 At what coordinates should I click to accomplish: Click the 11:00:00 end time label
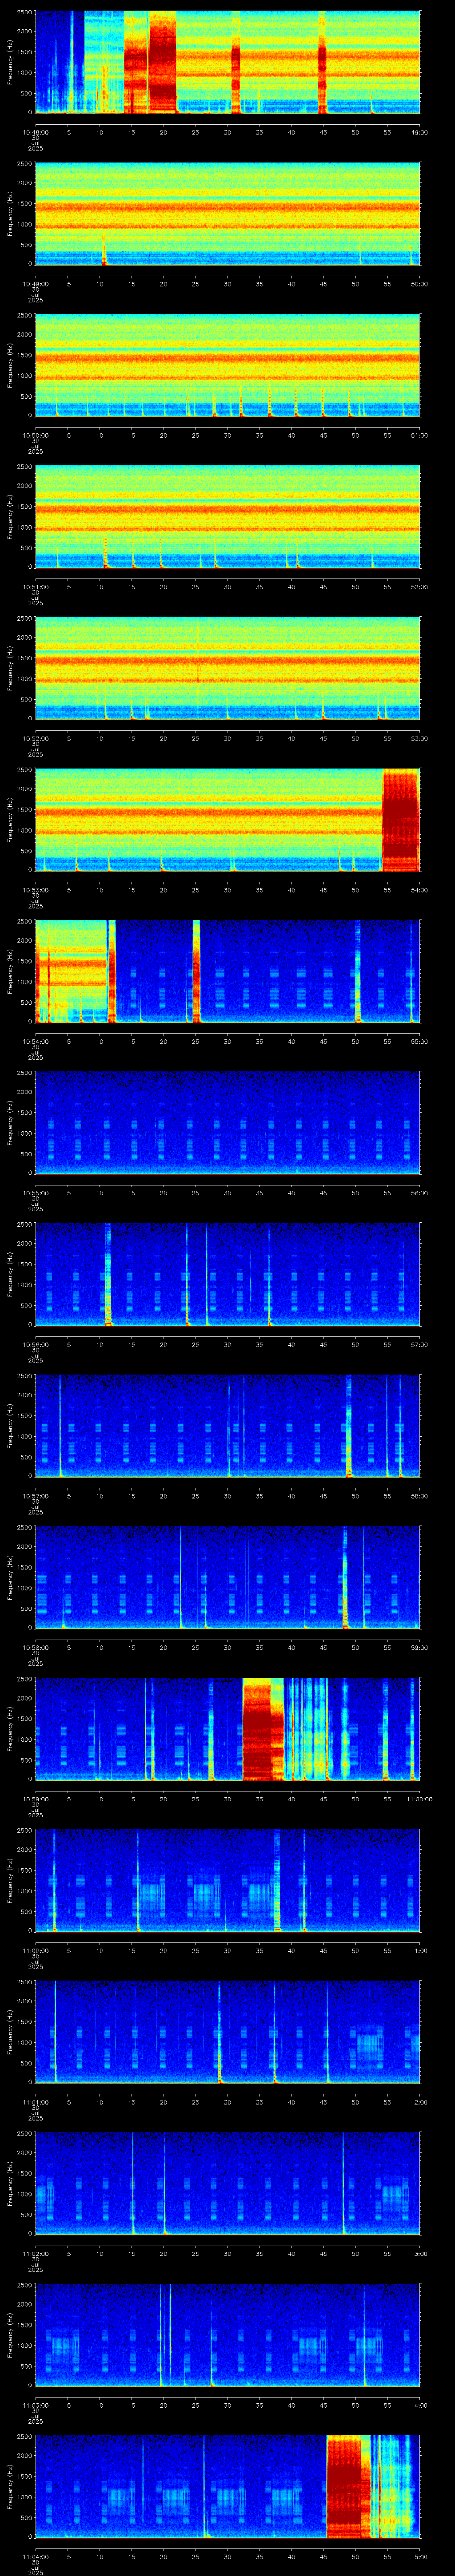[x=419, y=1799]
